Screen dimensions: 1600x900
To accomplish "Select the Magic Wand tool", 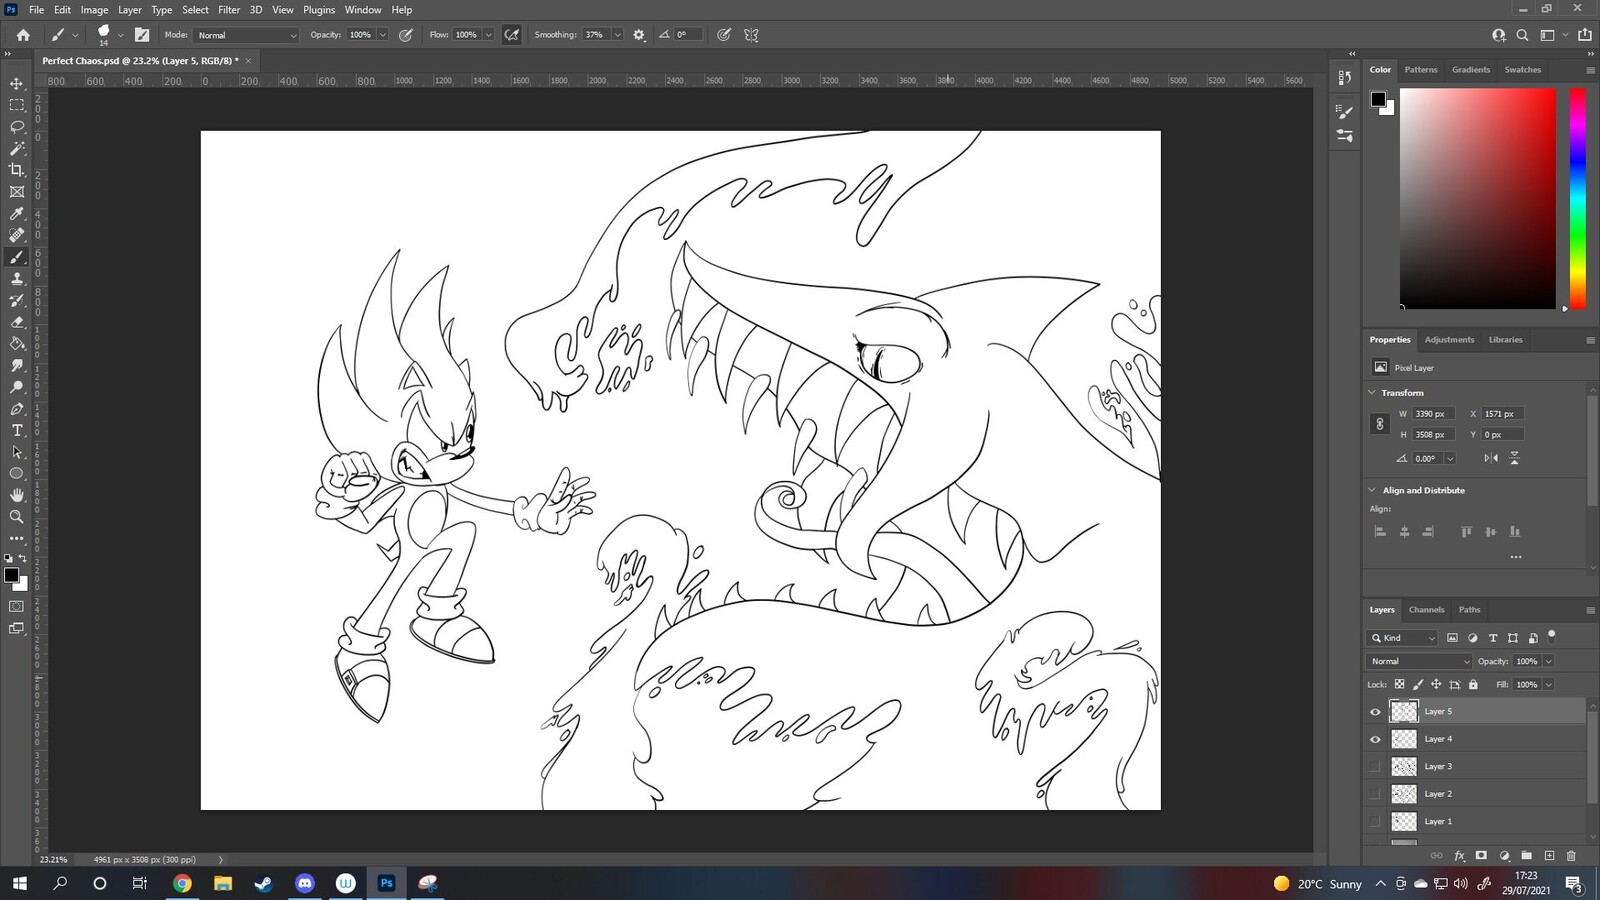I will coord(17,148).
